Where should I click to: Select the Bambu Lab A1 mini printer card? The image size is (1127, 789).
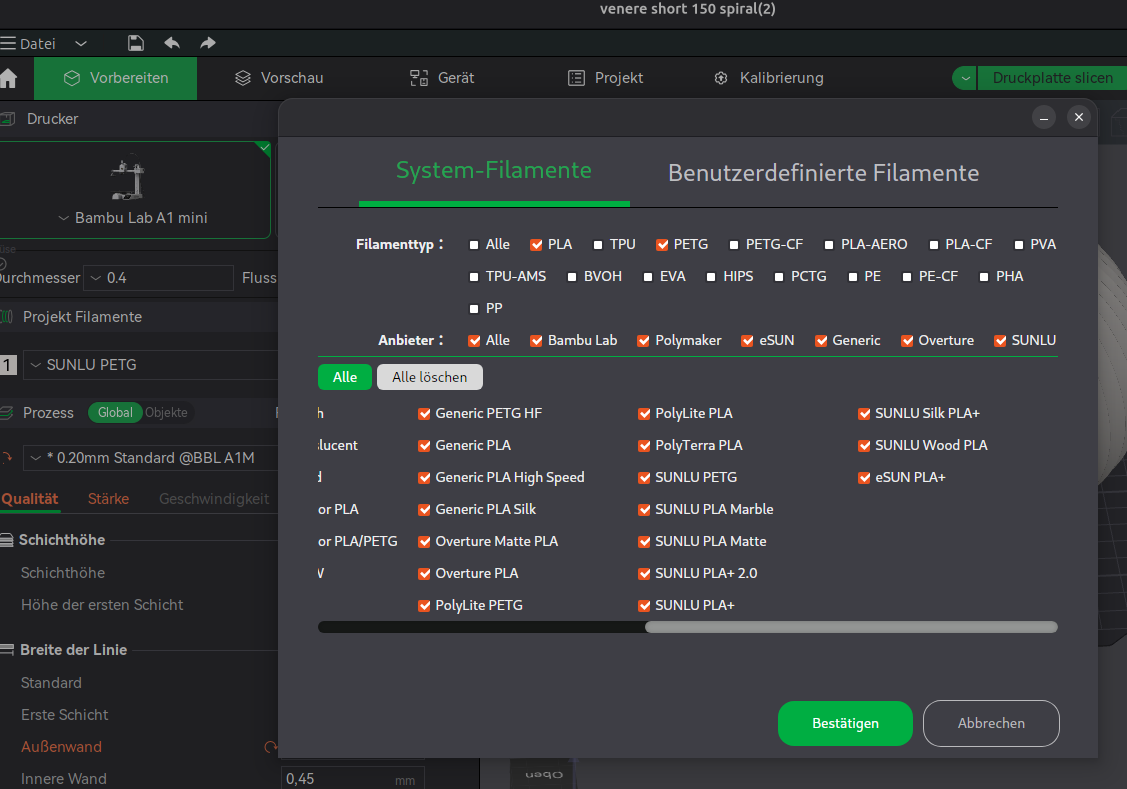134,190
